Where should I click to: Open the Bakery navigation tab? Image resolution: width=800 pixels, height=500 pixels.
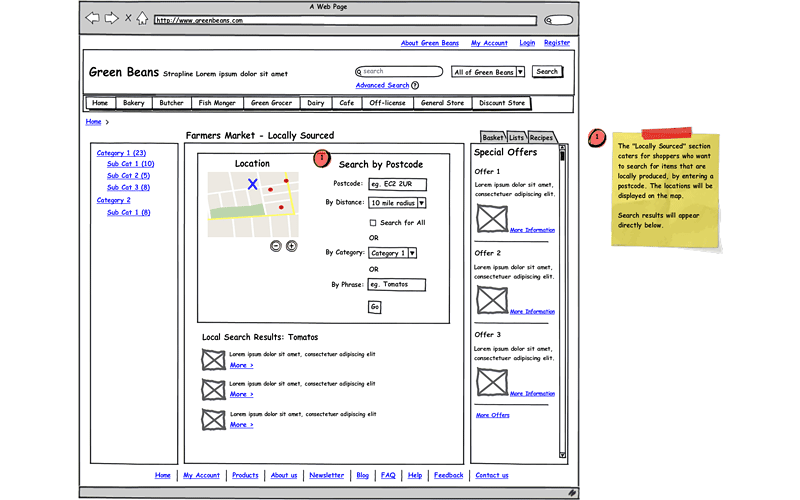(x=133, y=103)
